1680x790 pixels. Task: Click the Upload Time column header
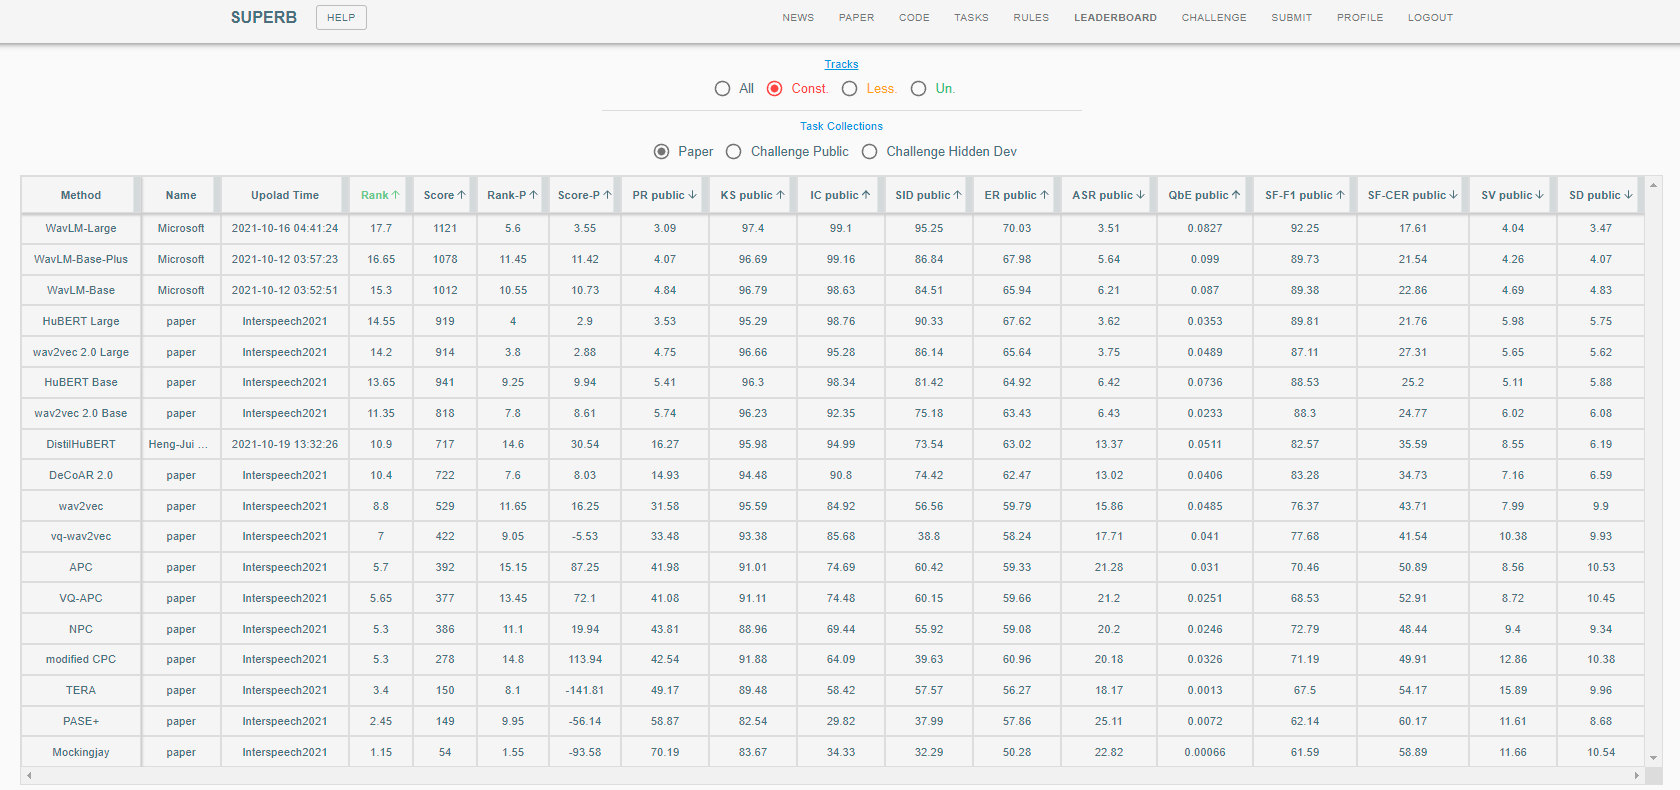coord(285,195)
